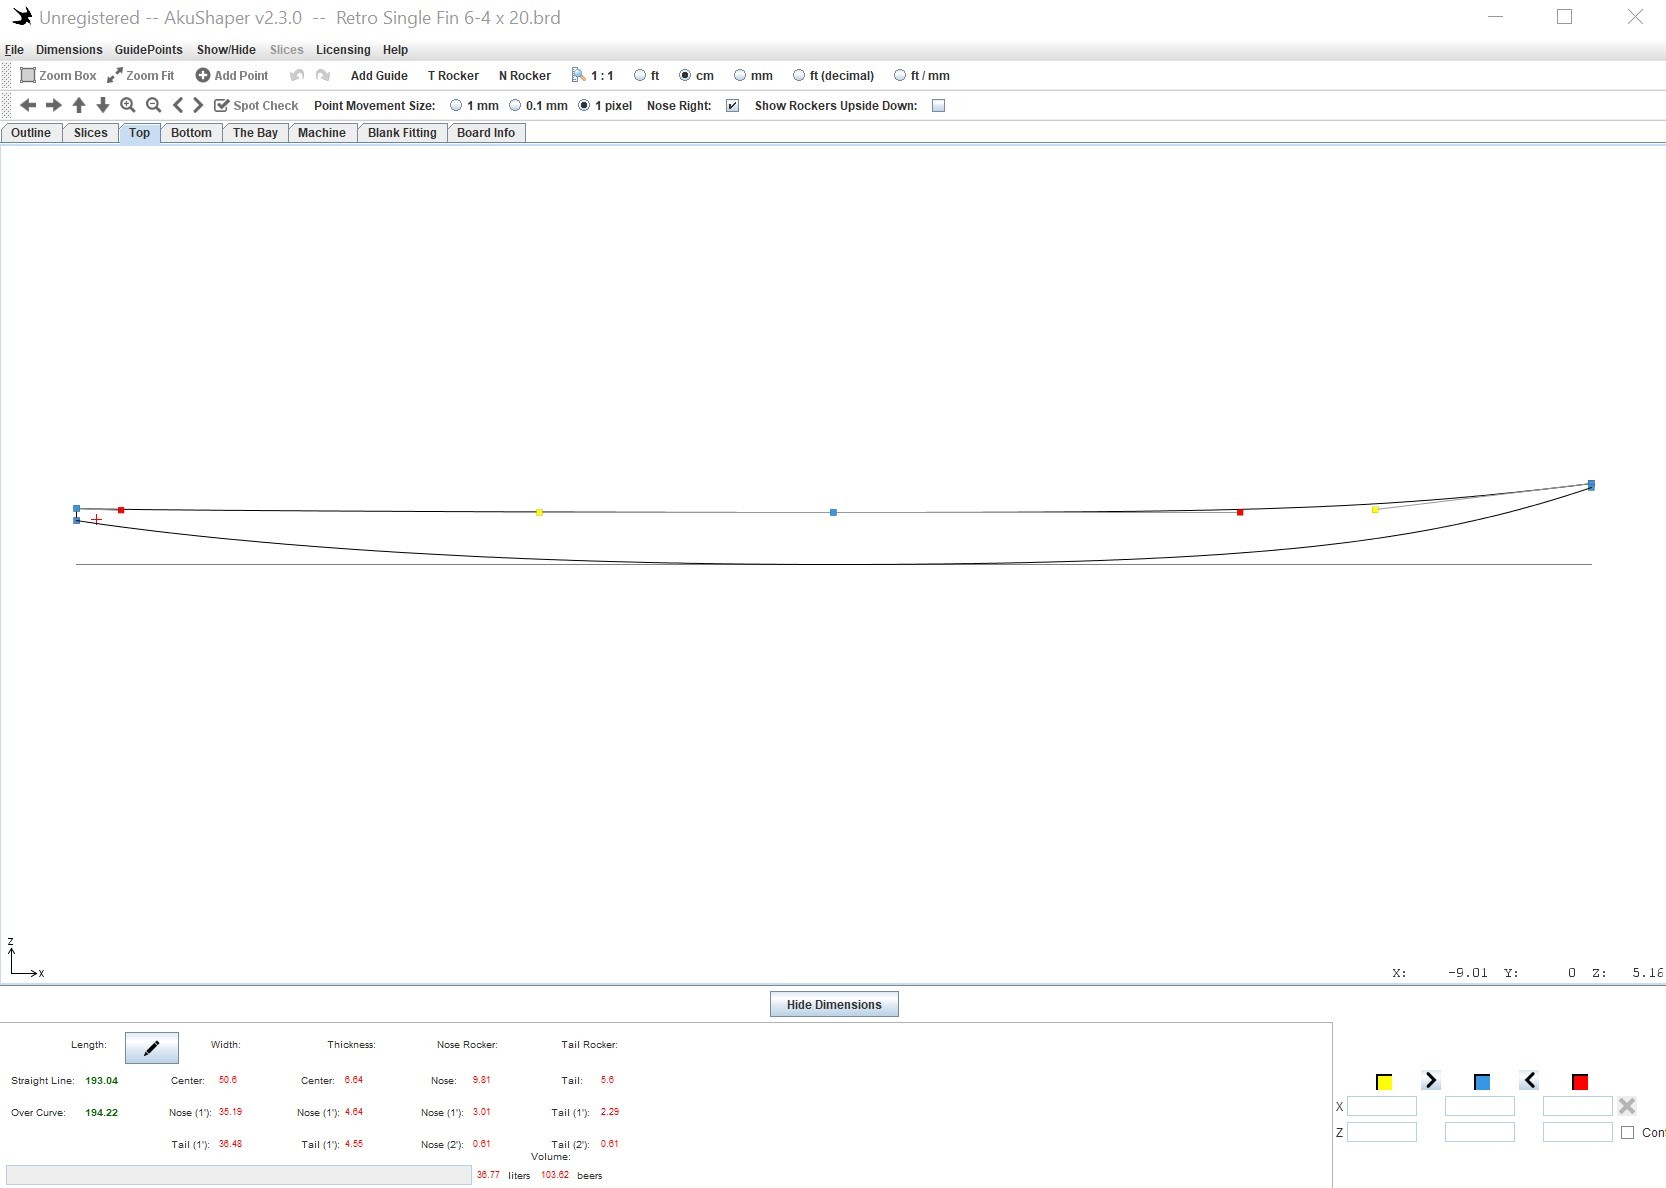Click the pencil edit length button
This screenshot has height=1188, width=1666.
tap(152, 1048)
